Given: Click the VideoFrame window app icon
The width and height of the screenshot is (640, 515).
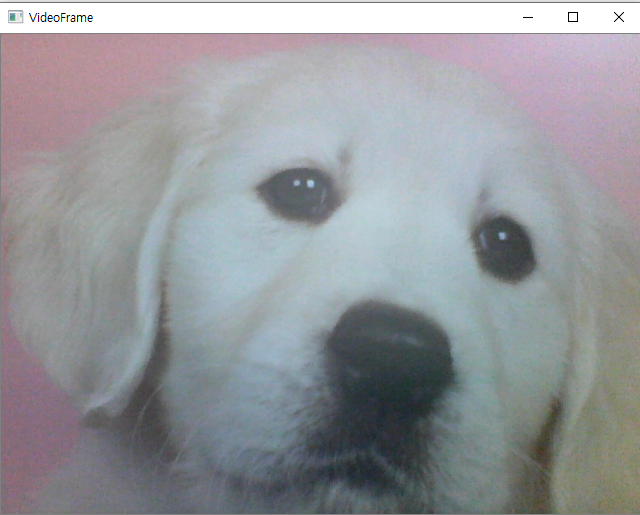Looking at the screenshot, I should [x=15, y=17].
